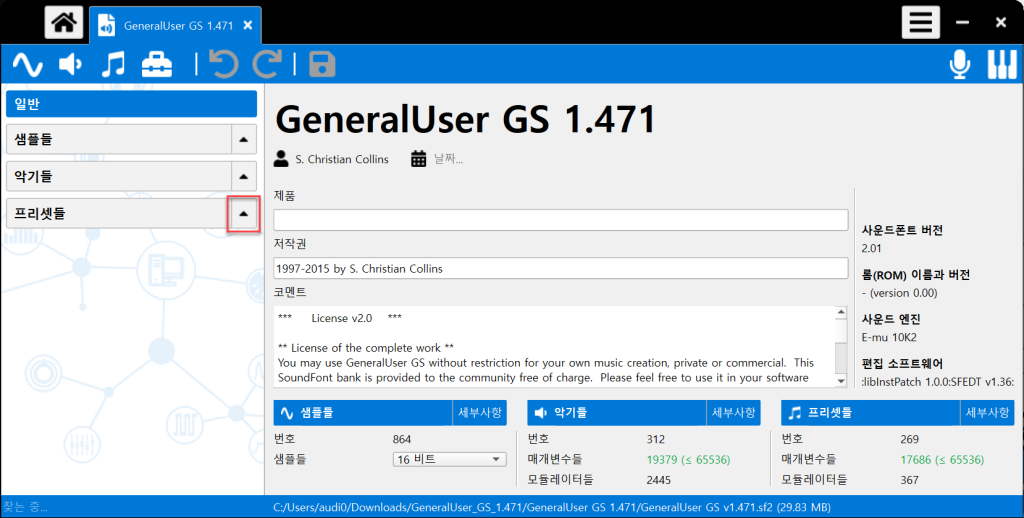Open 세부사항 details for 프리셋들
The width and height of the screenshot is (1024, 518).
pyautogui.click(x=987, y=413)
